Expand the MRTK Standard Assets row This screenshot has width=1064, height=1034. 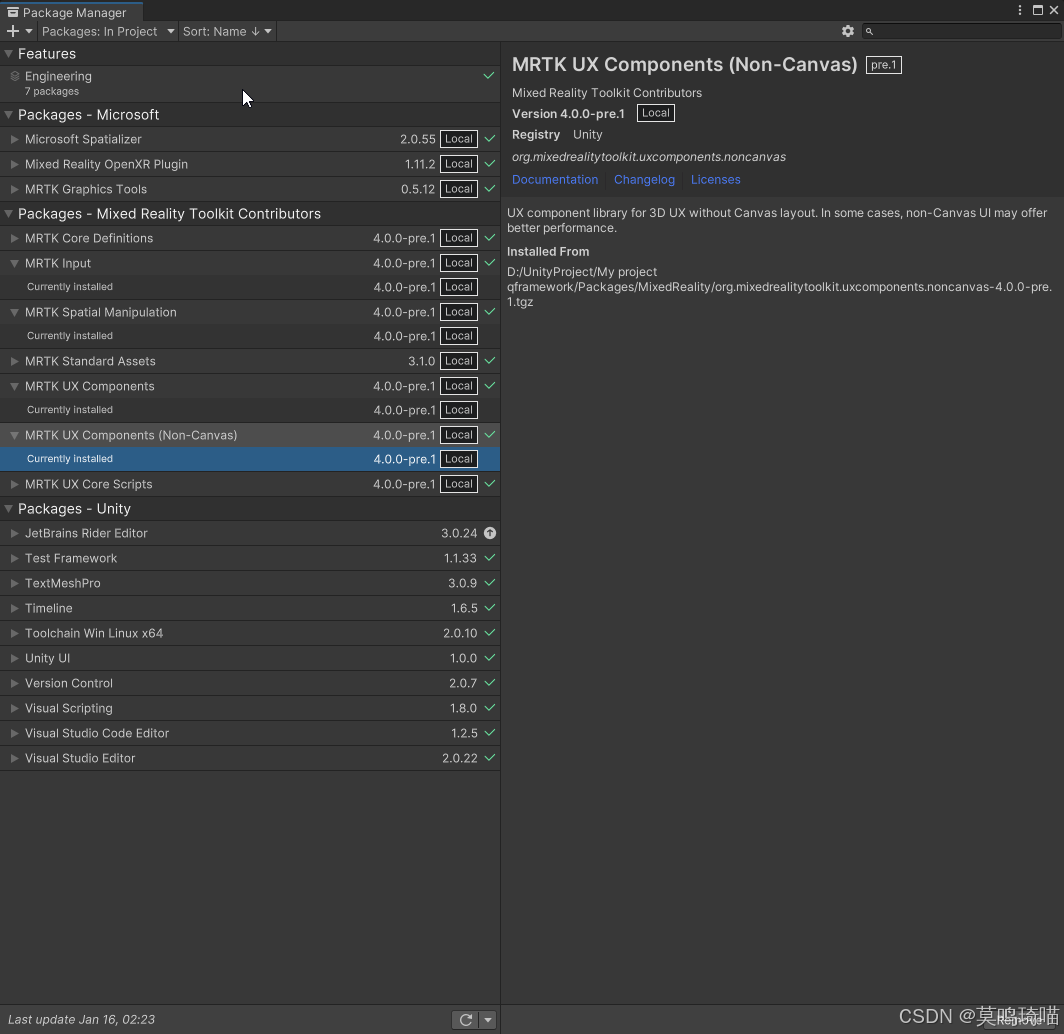[14, 361]
